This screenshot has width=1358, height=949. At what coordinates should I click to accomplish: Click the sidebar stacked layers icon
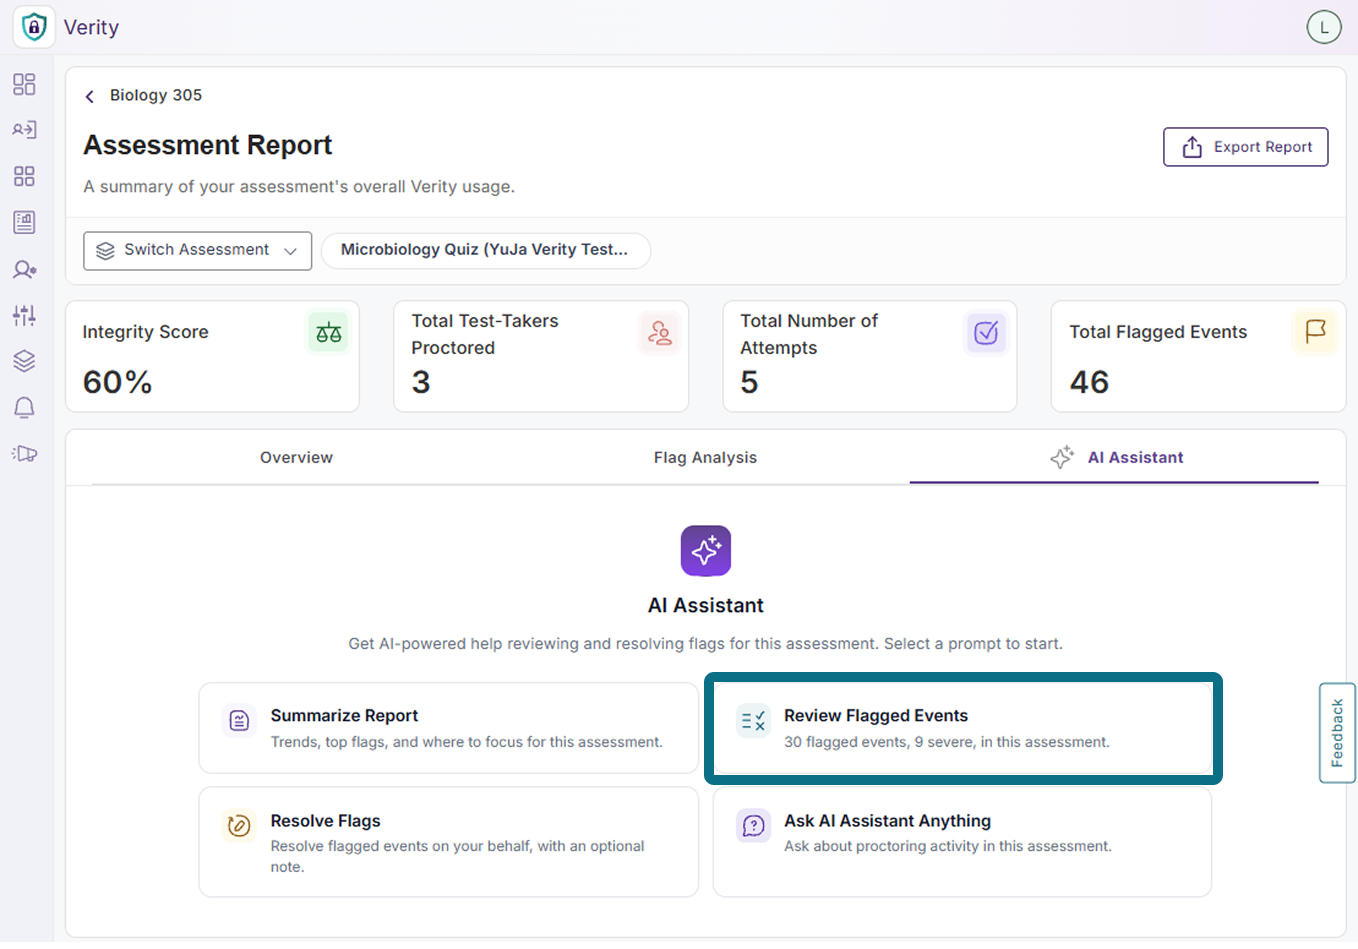[24, 361]
